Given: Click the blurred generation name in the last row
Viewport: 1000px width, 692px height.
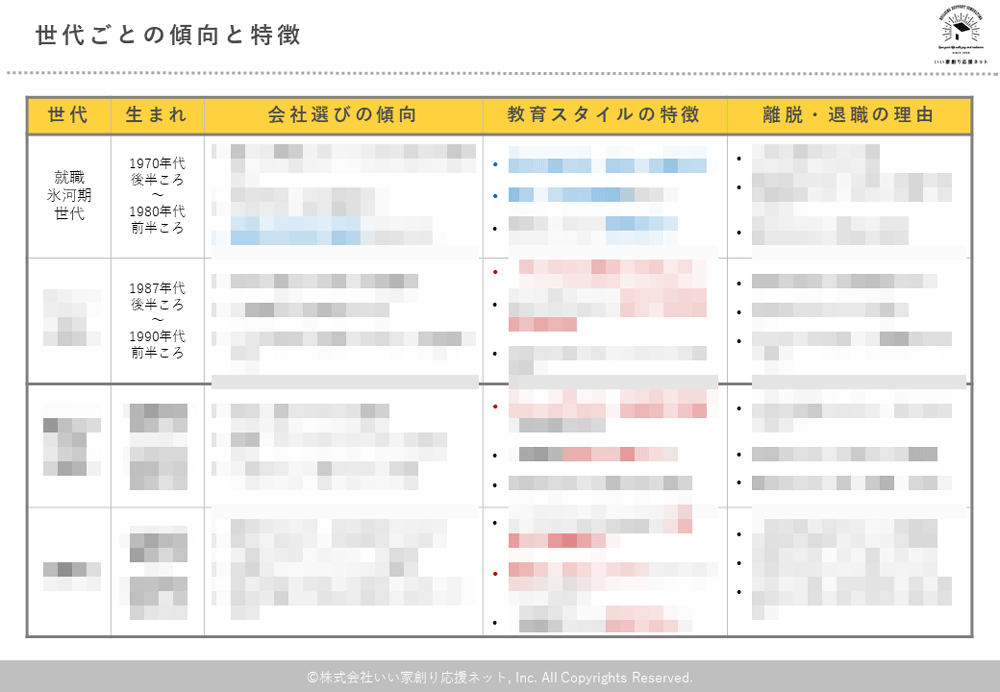Looking at the screenshot, I should pos(68,572).
